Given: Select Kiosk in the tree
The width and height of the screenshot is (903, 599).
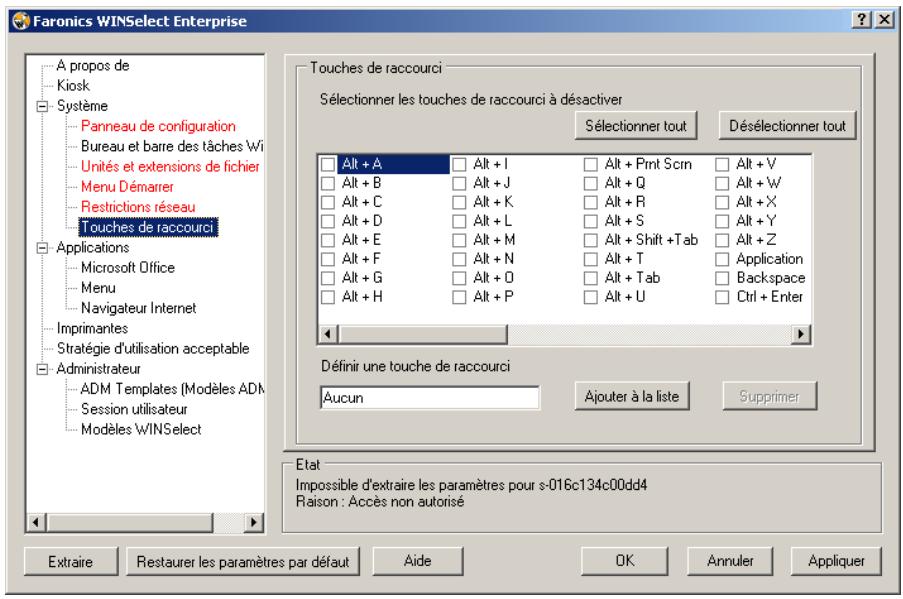Looking at the screenshot, I should click(73, 86).
